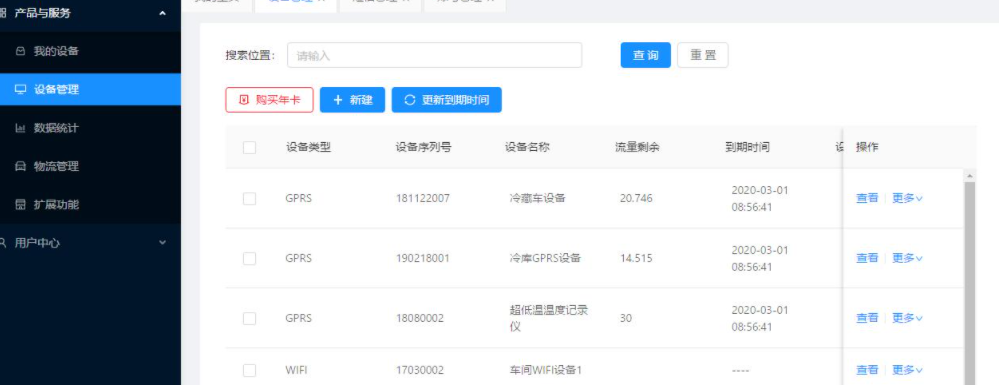Viewport: 1001px width, 385px height.
Task: Click the 操作 column header
Action: tap(867, 147)
